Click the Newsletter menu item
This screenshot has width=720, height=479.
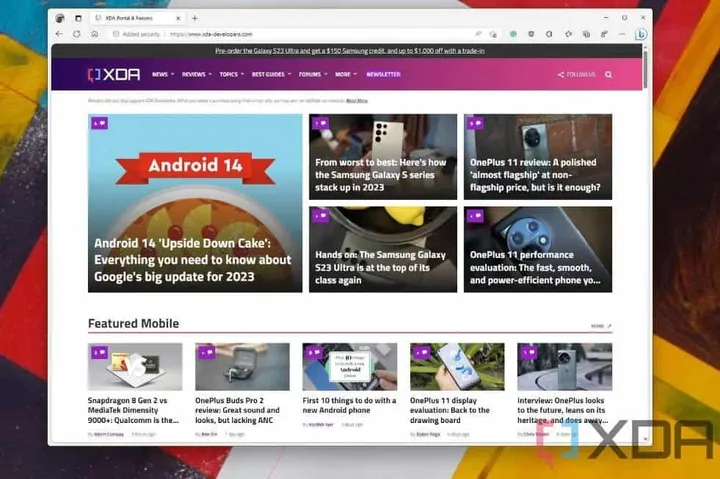pyautogui.click(x=383, y=74)
